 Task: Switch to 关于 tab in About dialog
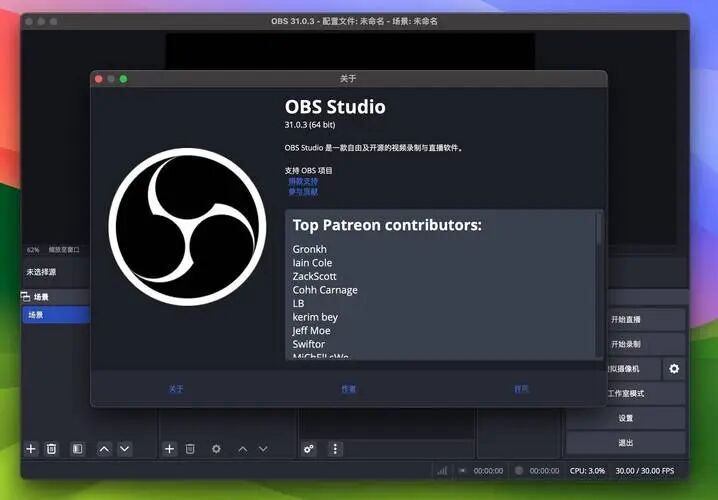click(x=176, y=389)
